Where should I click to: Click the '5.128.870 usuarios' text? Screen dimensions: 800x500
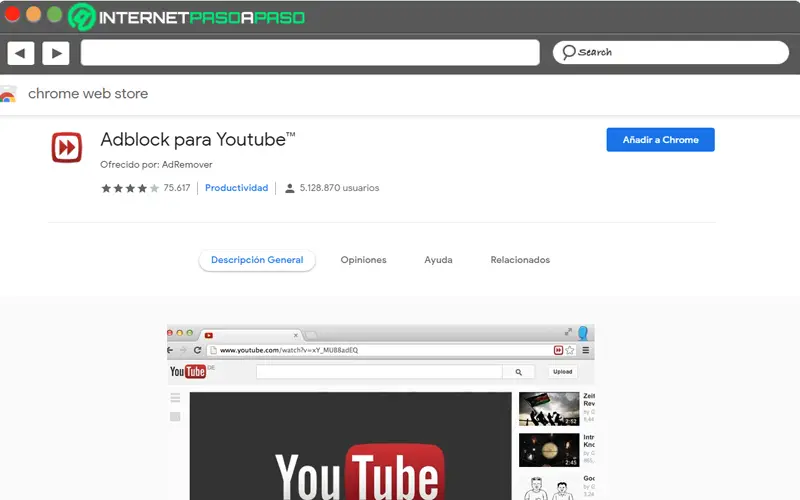click(339, 188)
